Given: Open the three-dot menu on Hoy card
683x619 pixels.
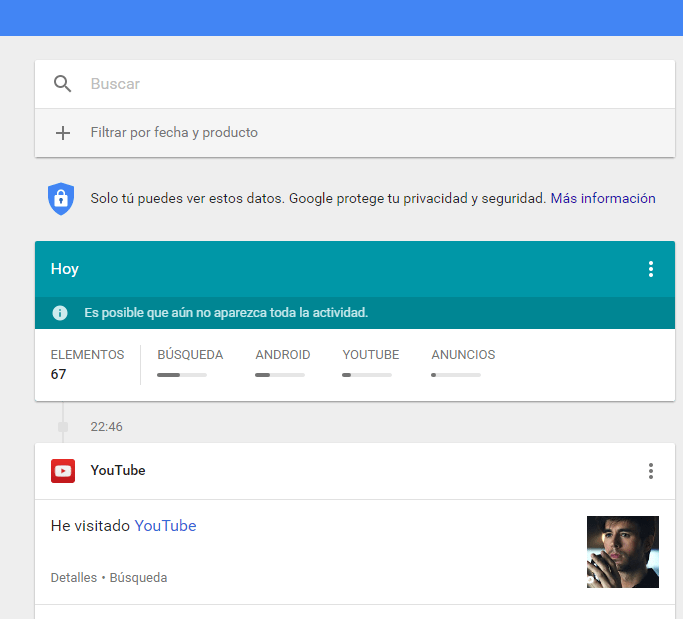Looking at the screenshot, I should pyautogui.click(x=651, y=269).
